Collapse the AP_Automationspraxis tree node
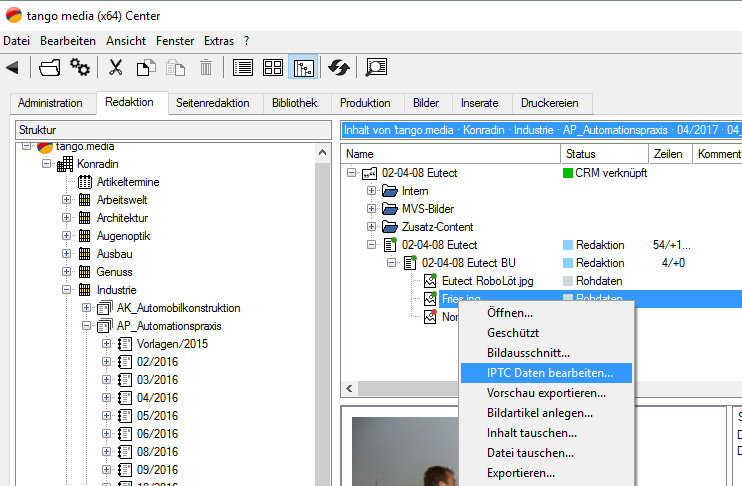742x486 pixels. pos(87,326)
